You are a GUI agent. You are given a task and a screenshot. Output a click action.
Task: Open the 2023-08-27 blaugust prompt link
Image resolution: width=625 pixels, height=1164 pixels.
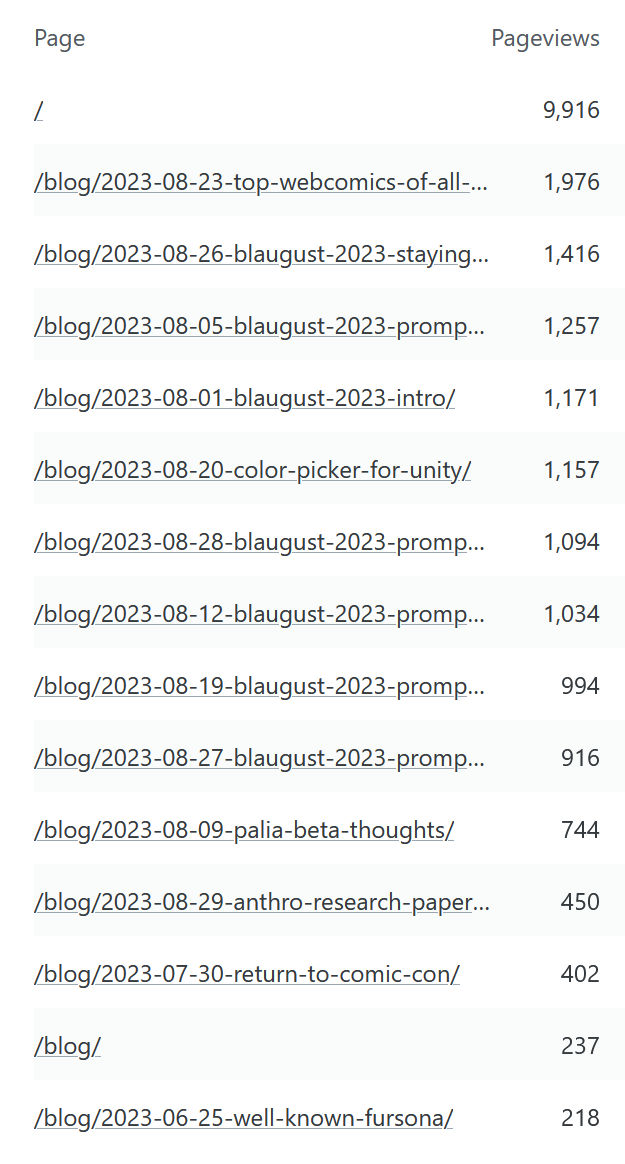(260, 758)
